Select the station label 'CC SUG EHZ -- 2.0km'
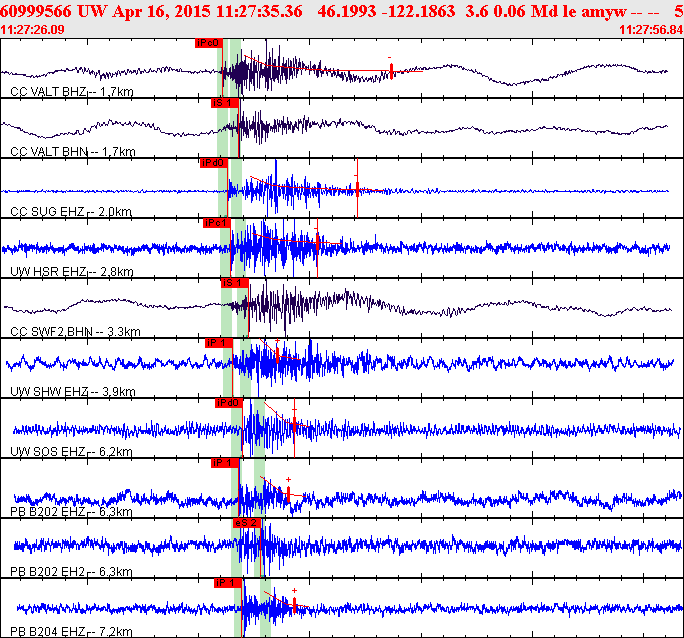The height and width of the screenshot is (638, 684). tap(71, 212)
